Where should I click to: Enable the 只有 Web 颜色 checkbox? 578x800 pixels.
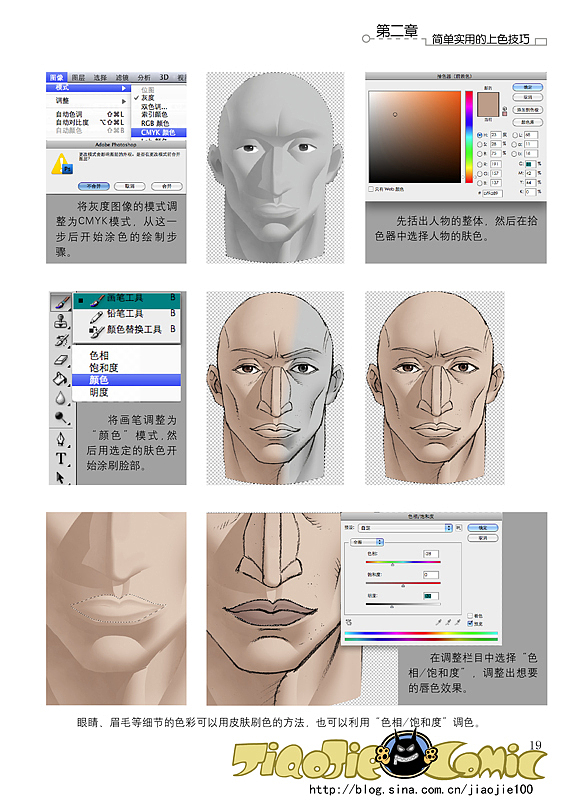[371, 189]
